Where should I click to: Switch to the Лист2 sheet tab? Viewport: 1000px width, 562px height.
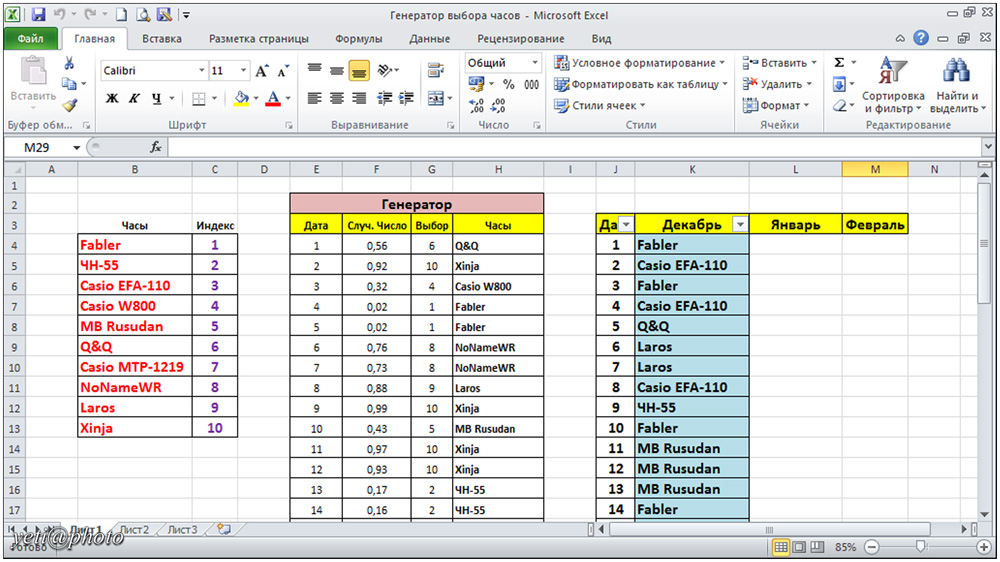click(x=133, y=529)
